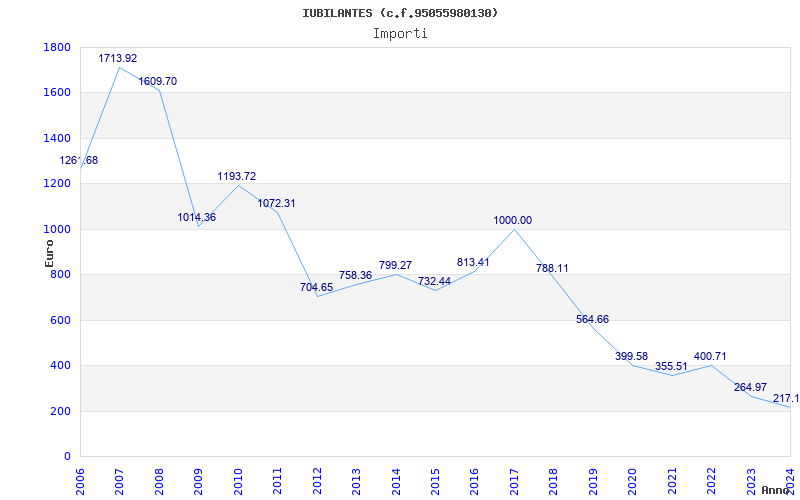This screenshot has height=500, width=800.
Task: Select the 1193.72 data label
Action: click(x=237, y=176)
